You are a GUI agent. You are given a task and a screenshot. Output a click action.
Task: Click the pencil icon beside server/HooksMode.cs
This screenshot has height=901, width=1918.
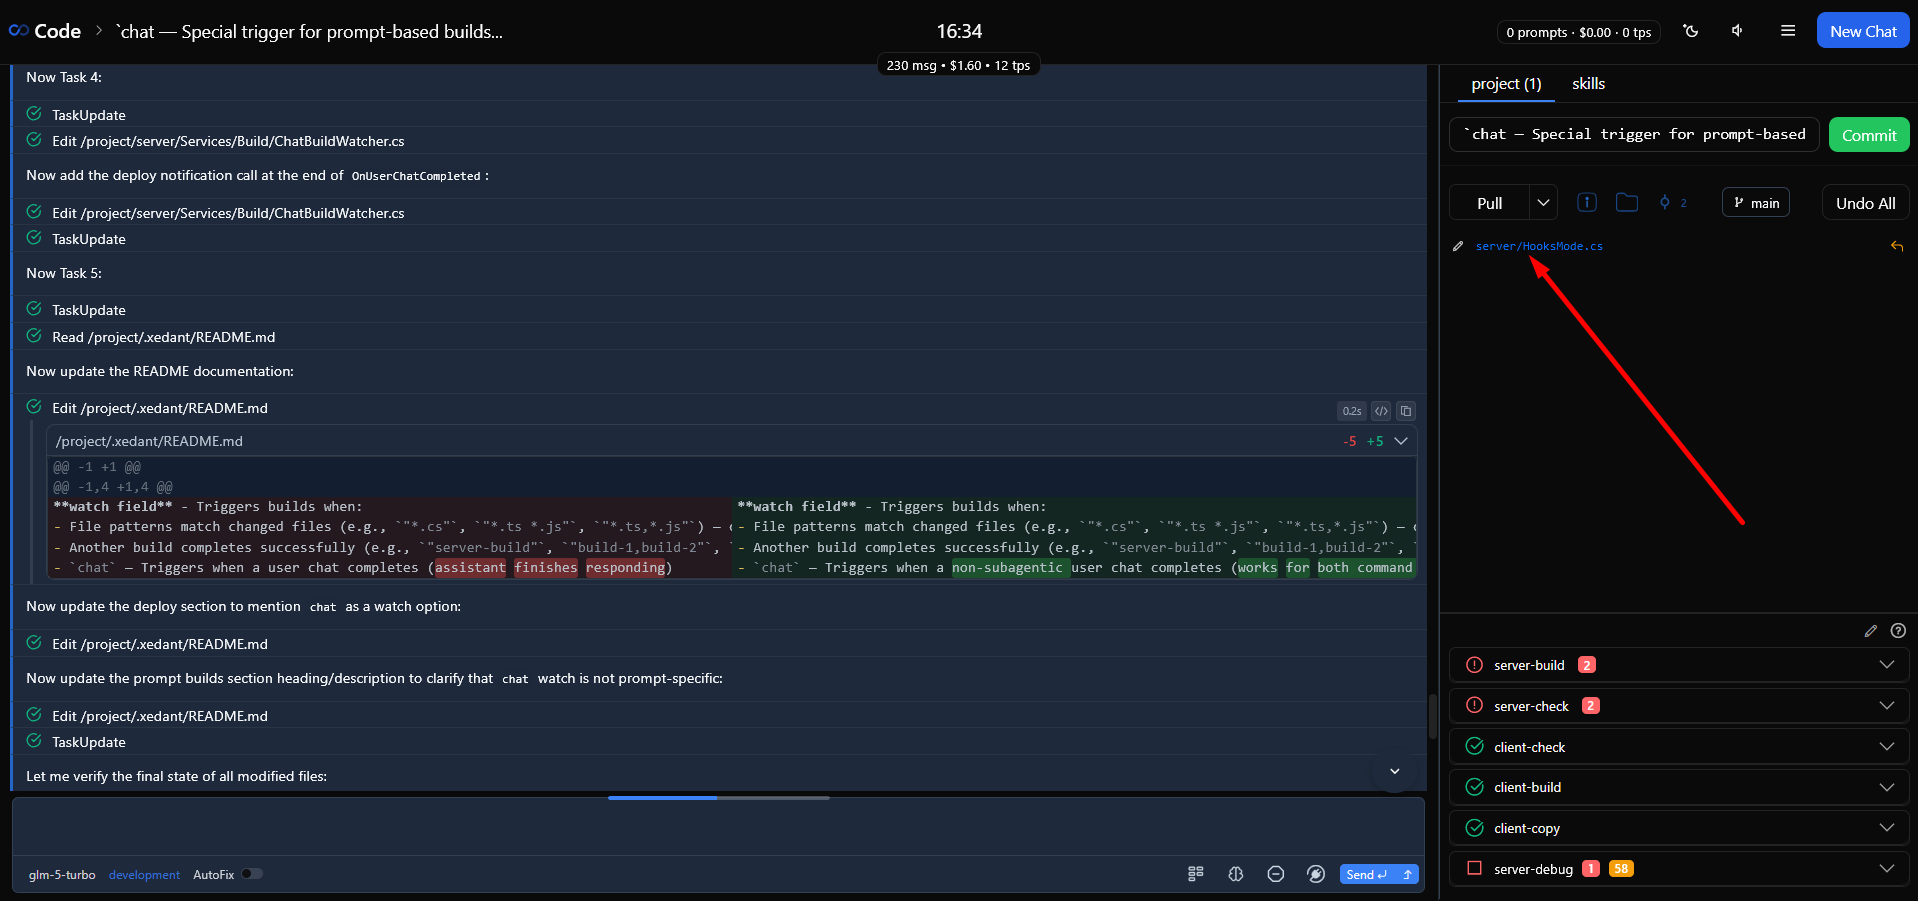pyautogui.click(x=1458, y=246)
